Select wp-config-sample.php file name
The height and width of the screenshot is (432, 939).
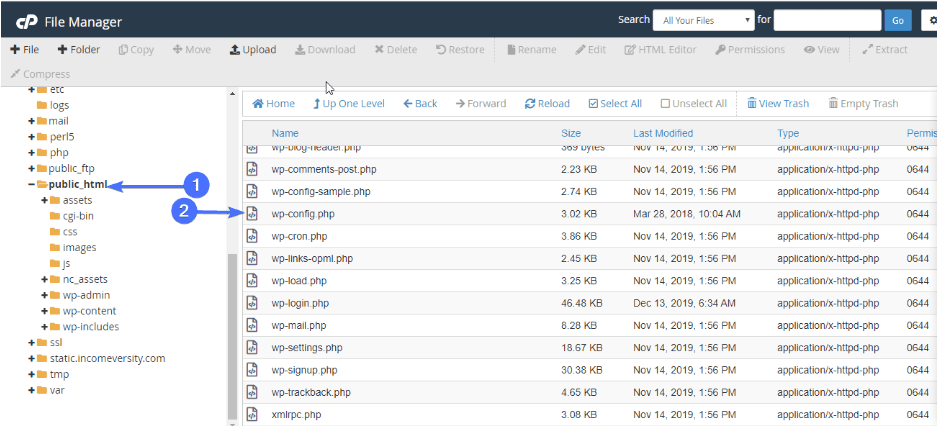pyautogui.click(x=321, y=192)
